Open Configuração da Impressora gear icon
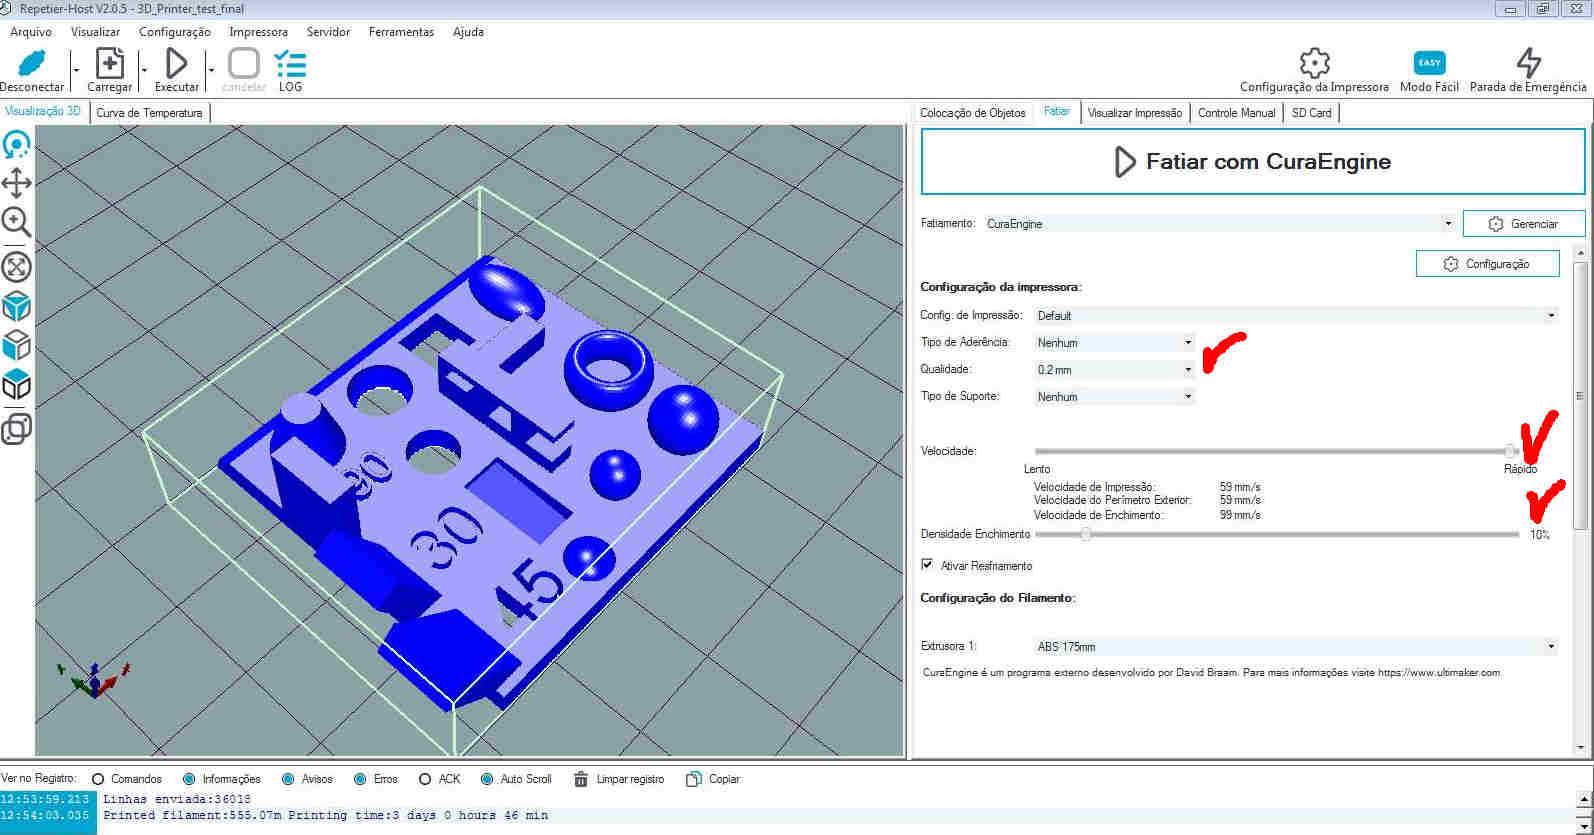 [x=1314, y=63]
